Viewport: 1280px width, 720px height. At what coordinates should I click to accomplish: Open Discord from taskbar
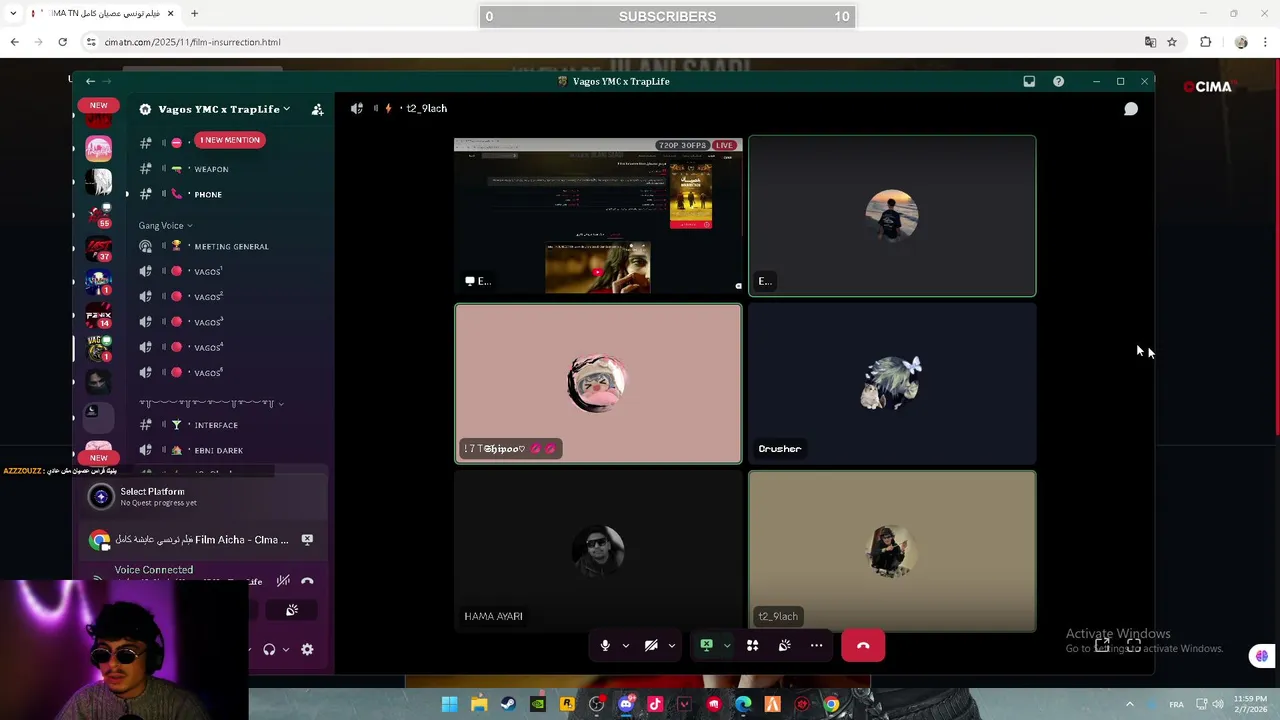coord(625,704)
